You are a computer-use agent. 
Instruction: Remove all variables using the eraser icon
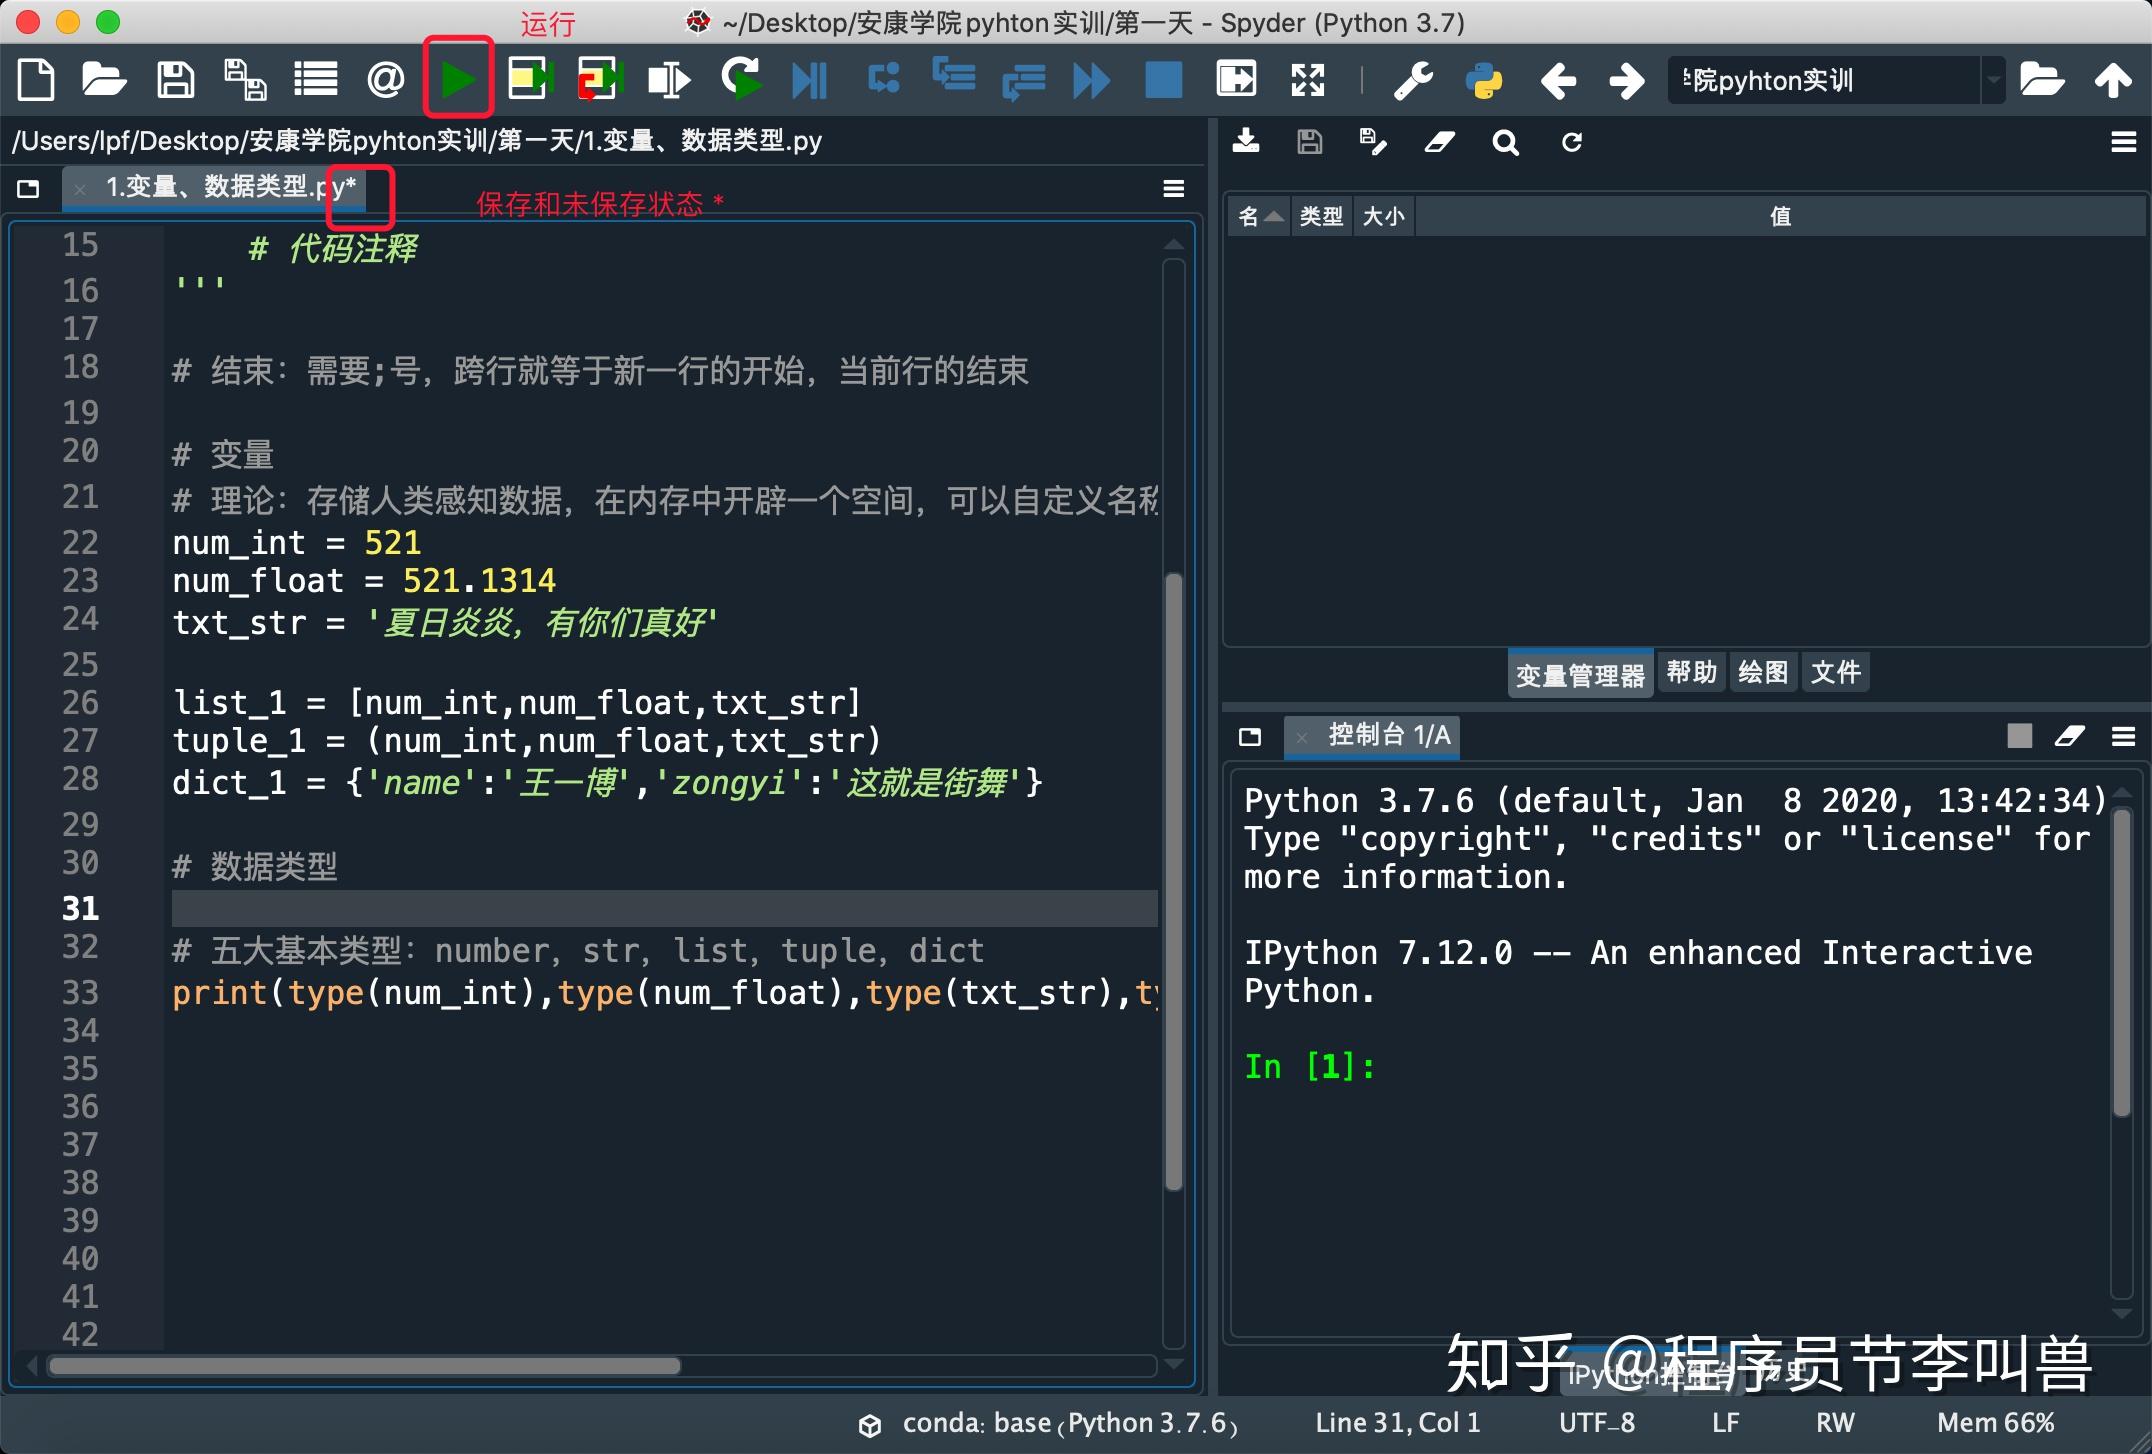coord(1438,142)
